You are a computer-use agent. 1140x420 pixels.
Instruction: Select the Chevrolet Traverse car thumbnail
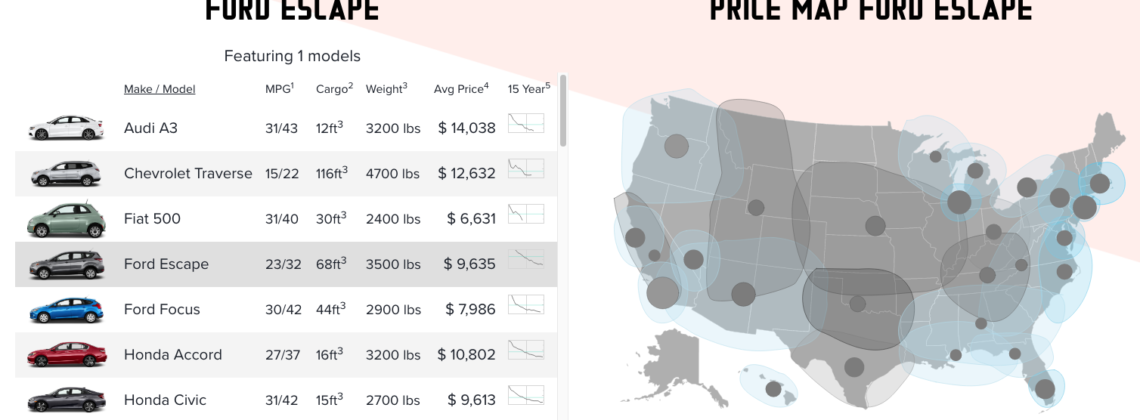pyautogui.click(x=66, y=174)
